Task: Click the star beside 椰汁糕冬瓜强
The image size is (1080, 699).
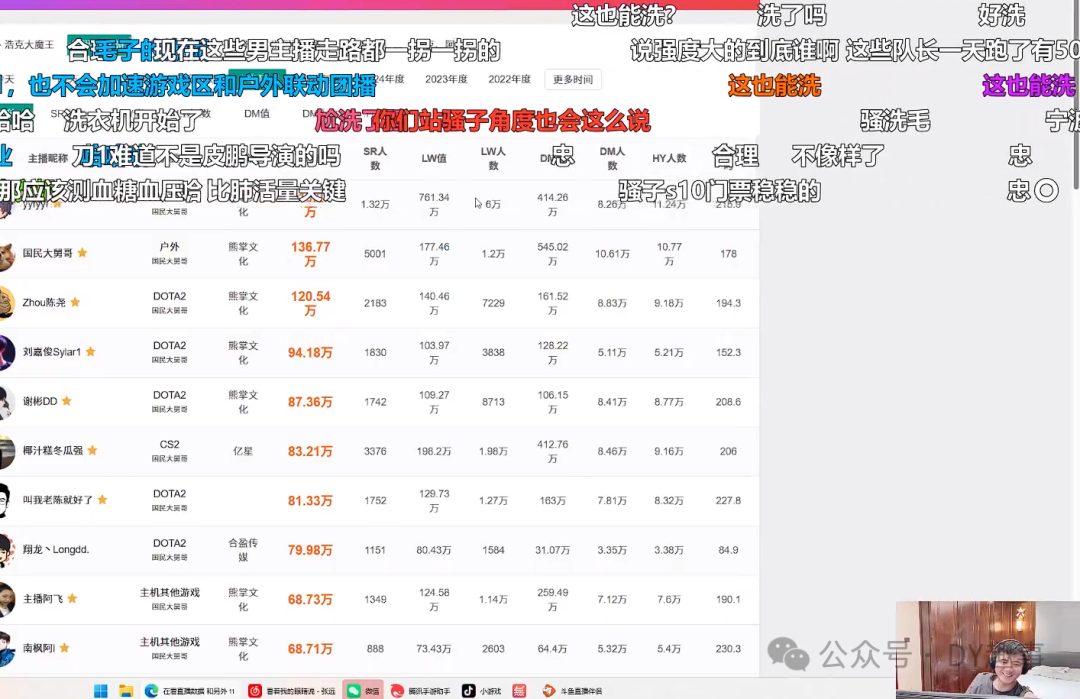Action: pos(92,450)
